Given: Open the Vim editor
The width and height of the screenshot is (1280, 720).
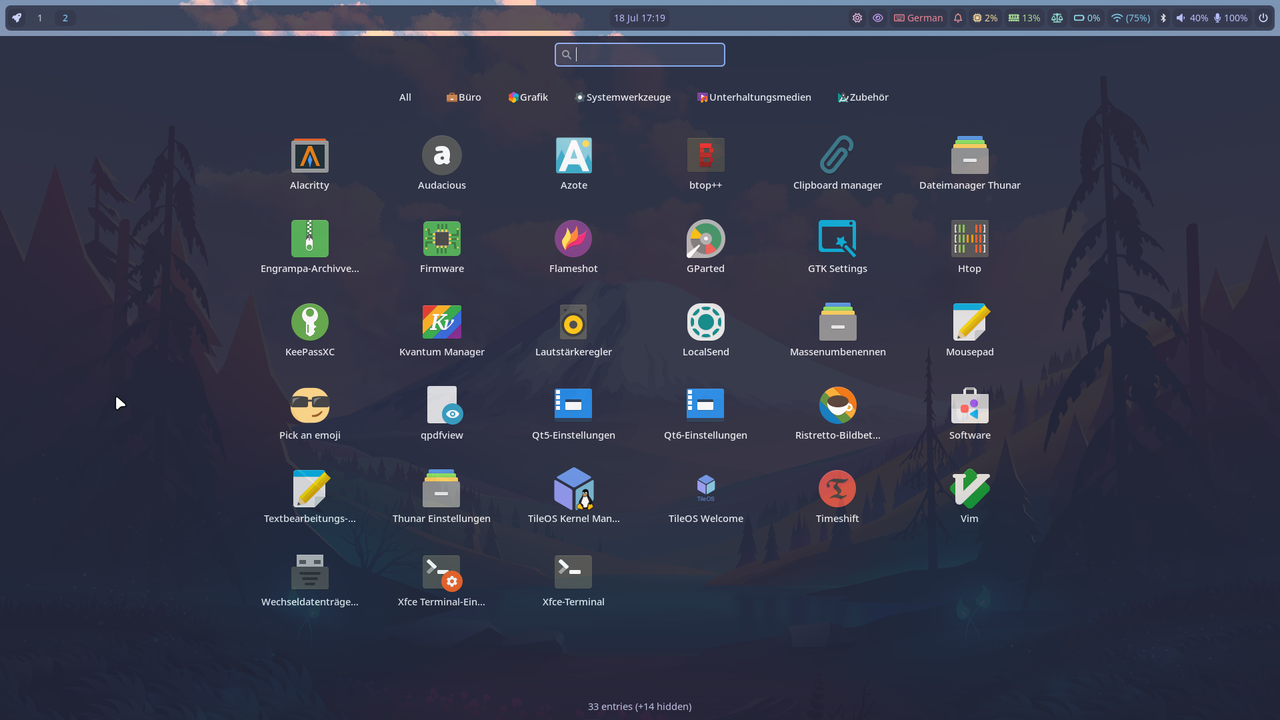Looking at the screenshot, I should 970,497.
